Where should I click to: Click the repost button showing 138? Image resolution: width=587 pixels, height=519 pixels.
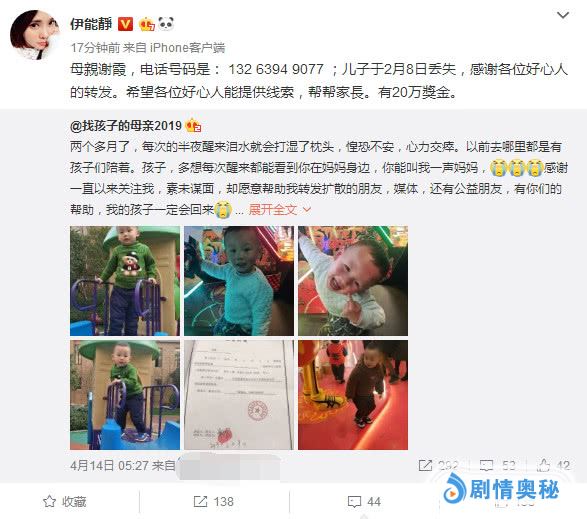214,501
